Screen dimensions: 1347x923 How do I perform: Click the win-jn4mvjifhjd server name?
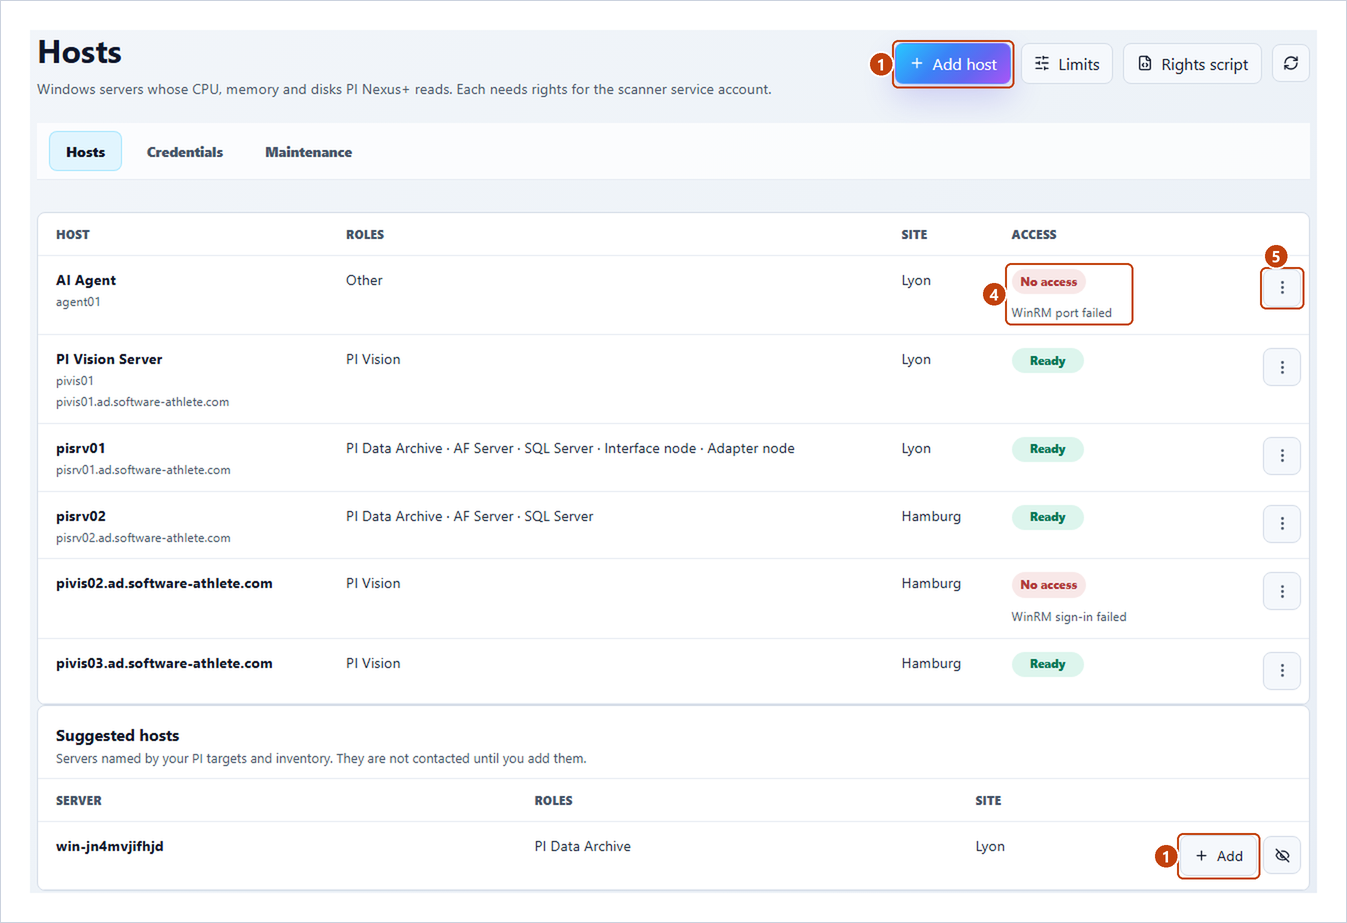(110, 846)
